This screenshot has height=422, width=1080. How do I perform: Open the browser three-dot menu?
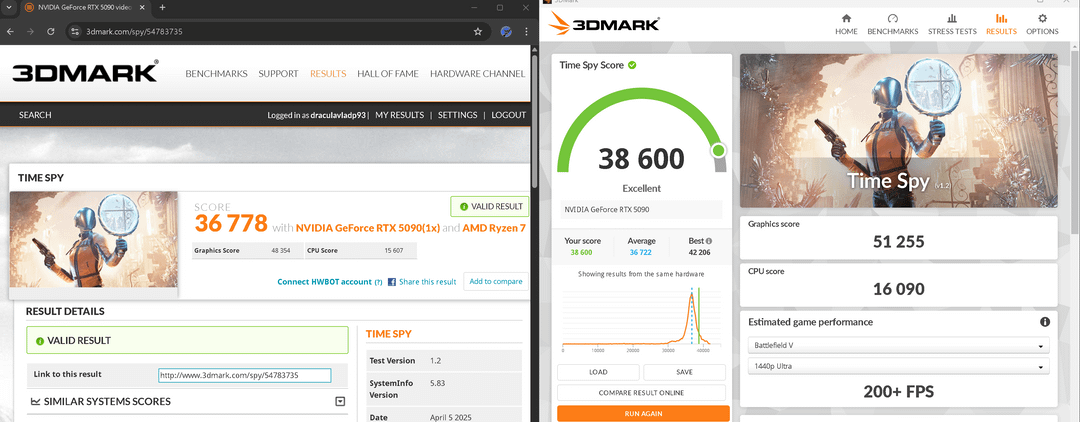pos(526,32)
